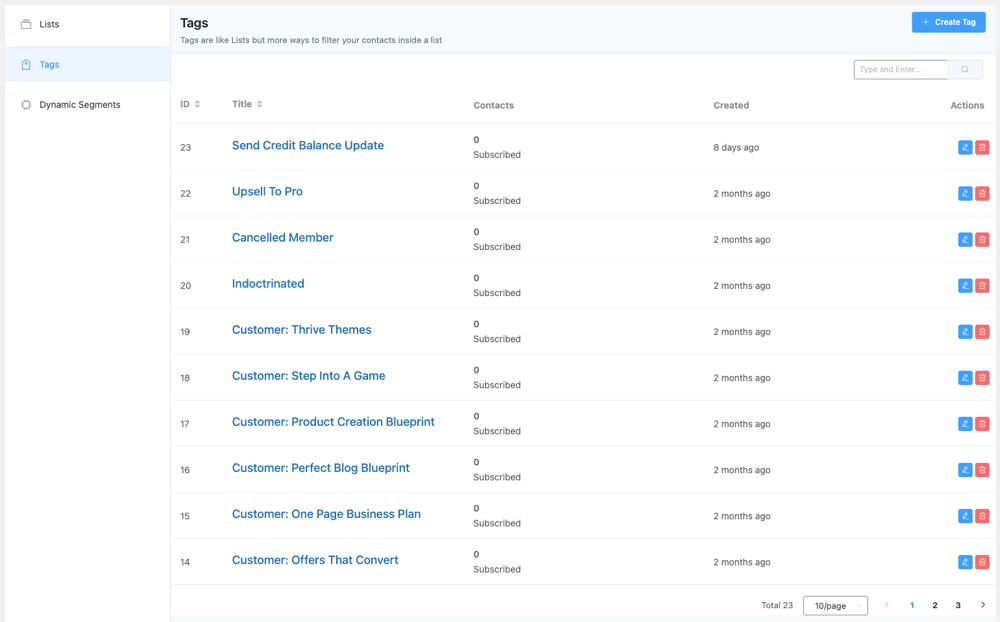Edit the Customer: One Page Business Plan tag
Screen dimensions: 1000x622
tap(965, 515)
